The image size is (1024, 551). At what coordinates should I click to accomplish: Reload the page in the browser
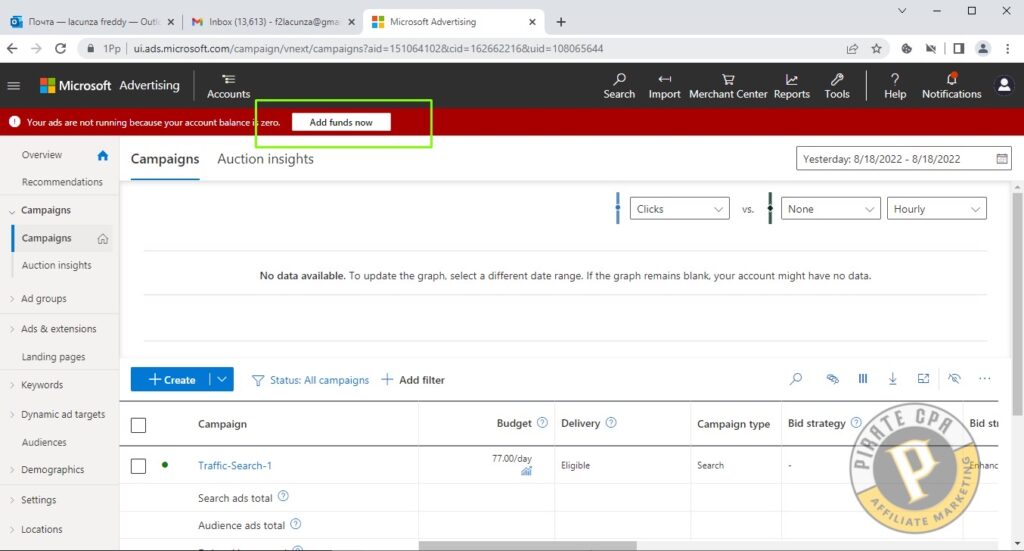60,48
